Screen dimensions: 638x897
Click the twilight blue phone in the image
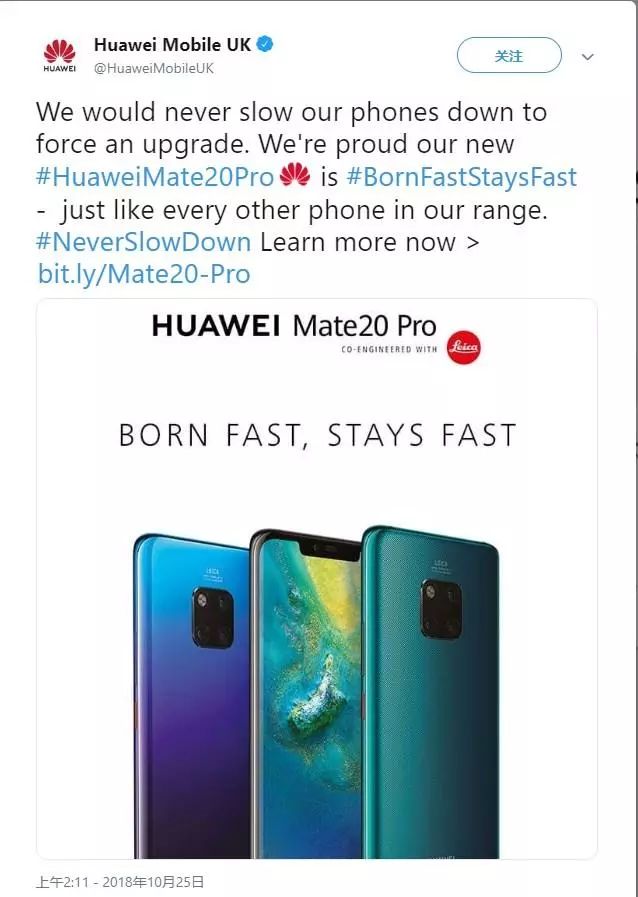(191, 696)
